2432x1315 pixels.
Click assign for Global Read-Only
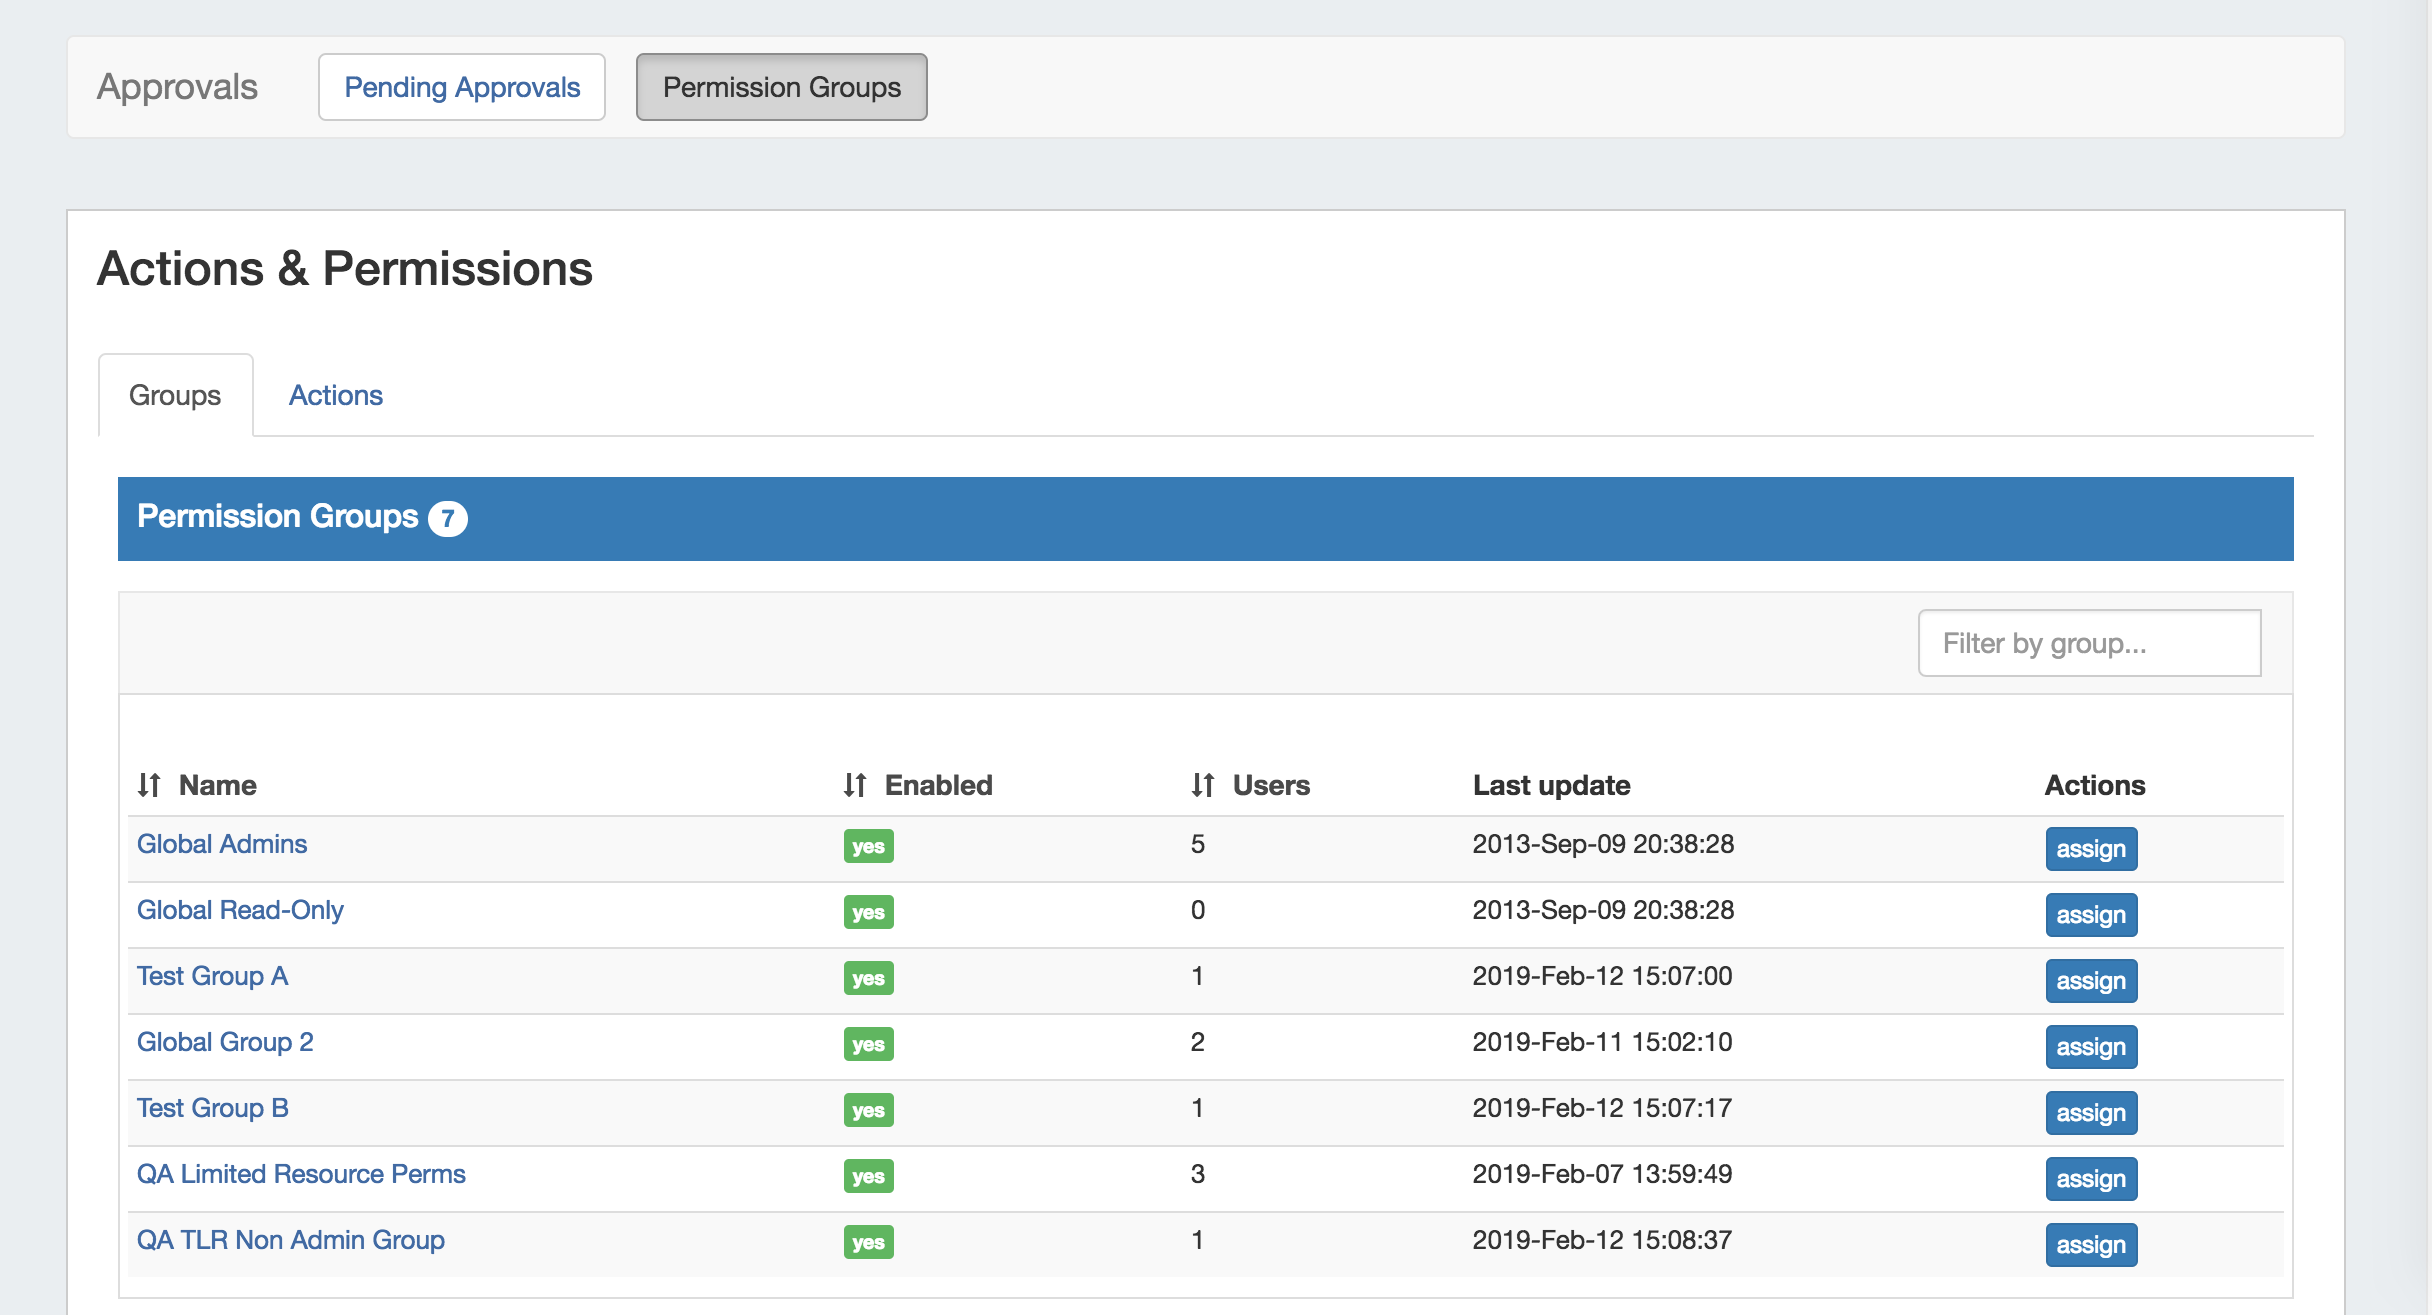click(x=2090, y=915)
